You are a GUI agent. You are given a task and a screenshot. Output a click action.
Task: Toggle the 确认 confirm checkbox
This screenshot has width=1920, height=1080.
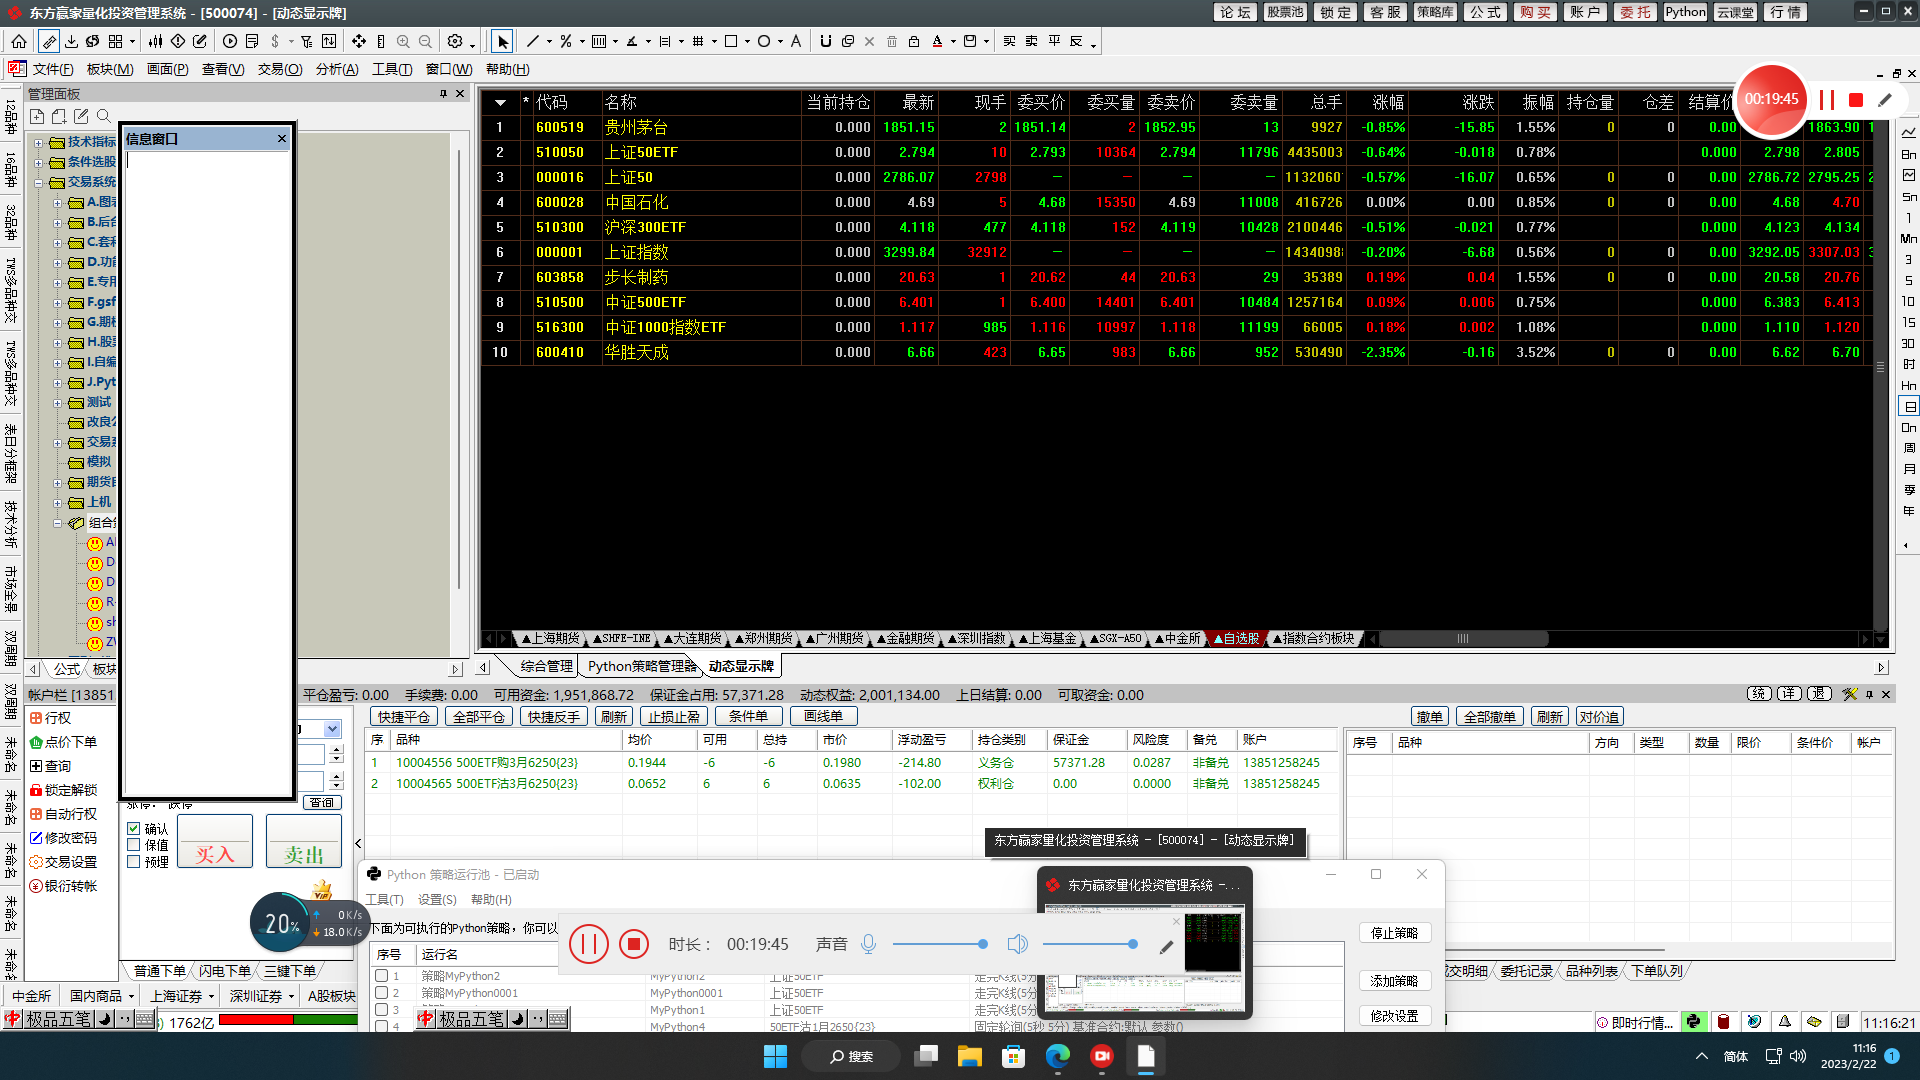point(134,829)
